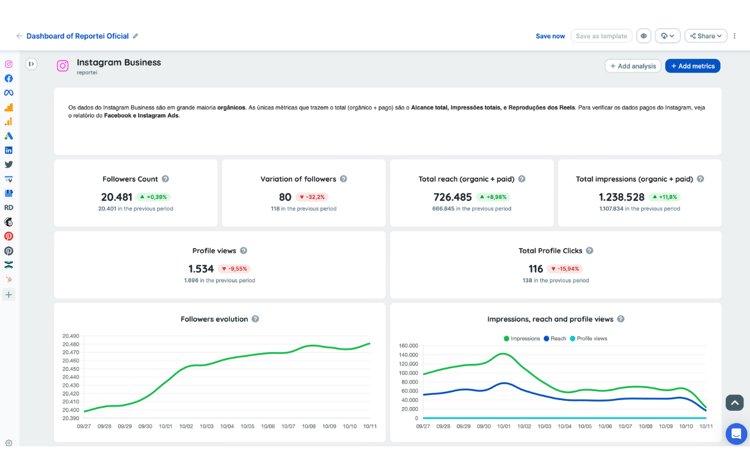Show help for Variation of followers
Image resolution: width=750 pixels, height=468 pixels.
tap(343, 179)
